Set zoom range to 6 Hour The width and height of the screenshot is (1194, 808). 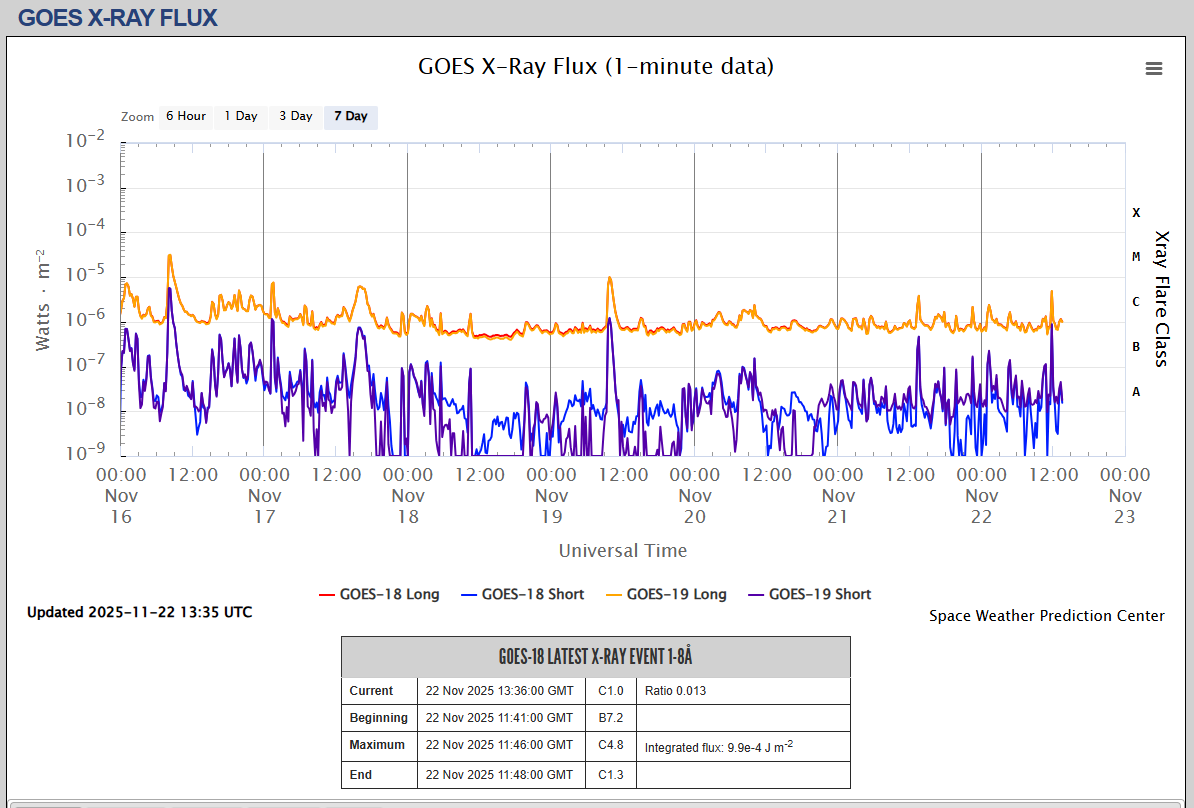tap(185, 116)
